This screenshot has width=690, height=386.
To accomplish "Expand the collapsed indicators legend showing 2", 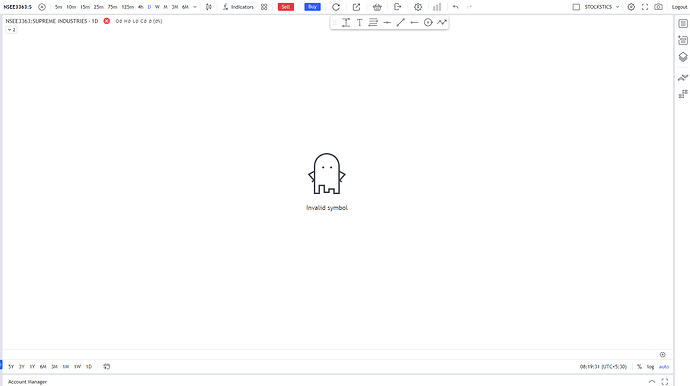I will click(11, 30).
